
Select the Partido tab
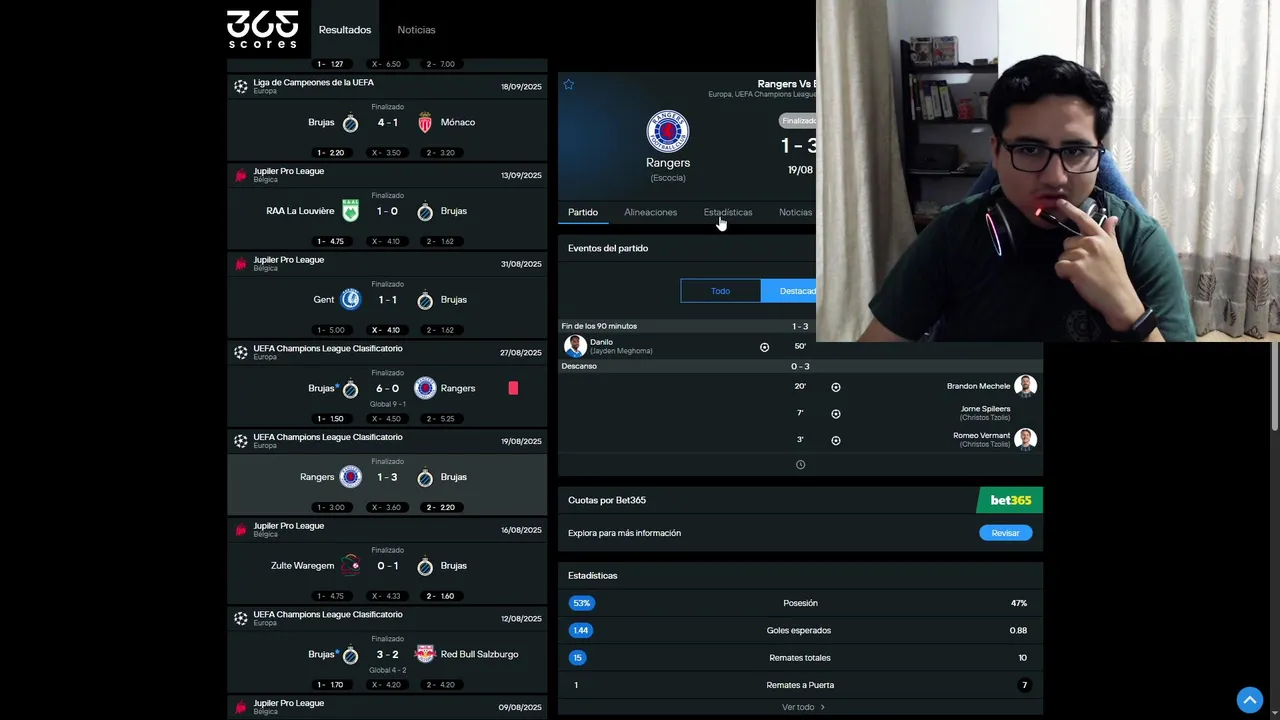[x=583, y=212]
